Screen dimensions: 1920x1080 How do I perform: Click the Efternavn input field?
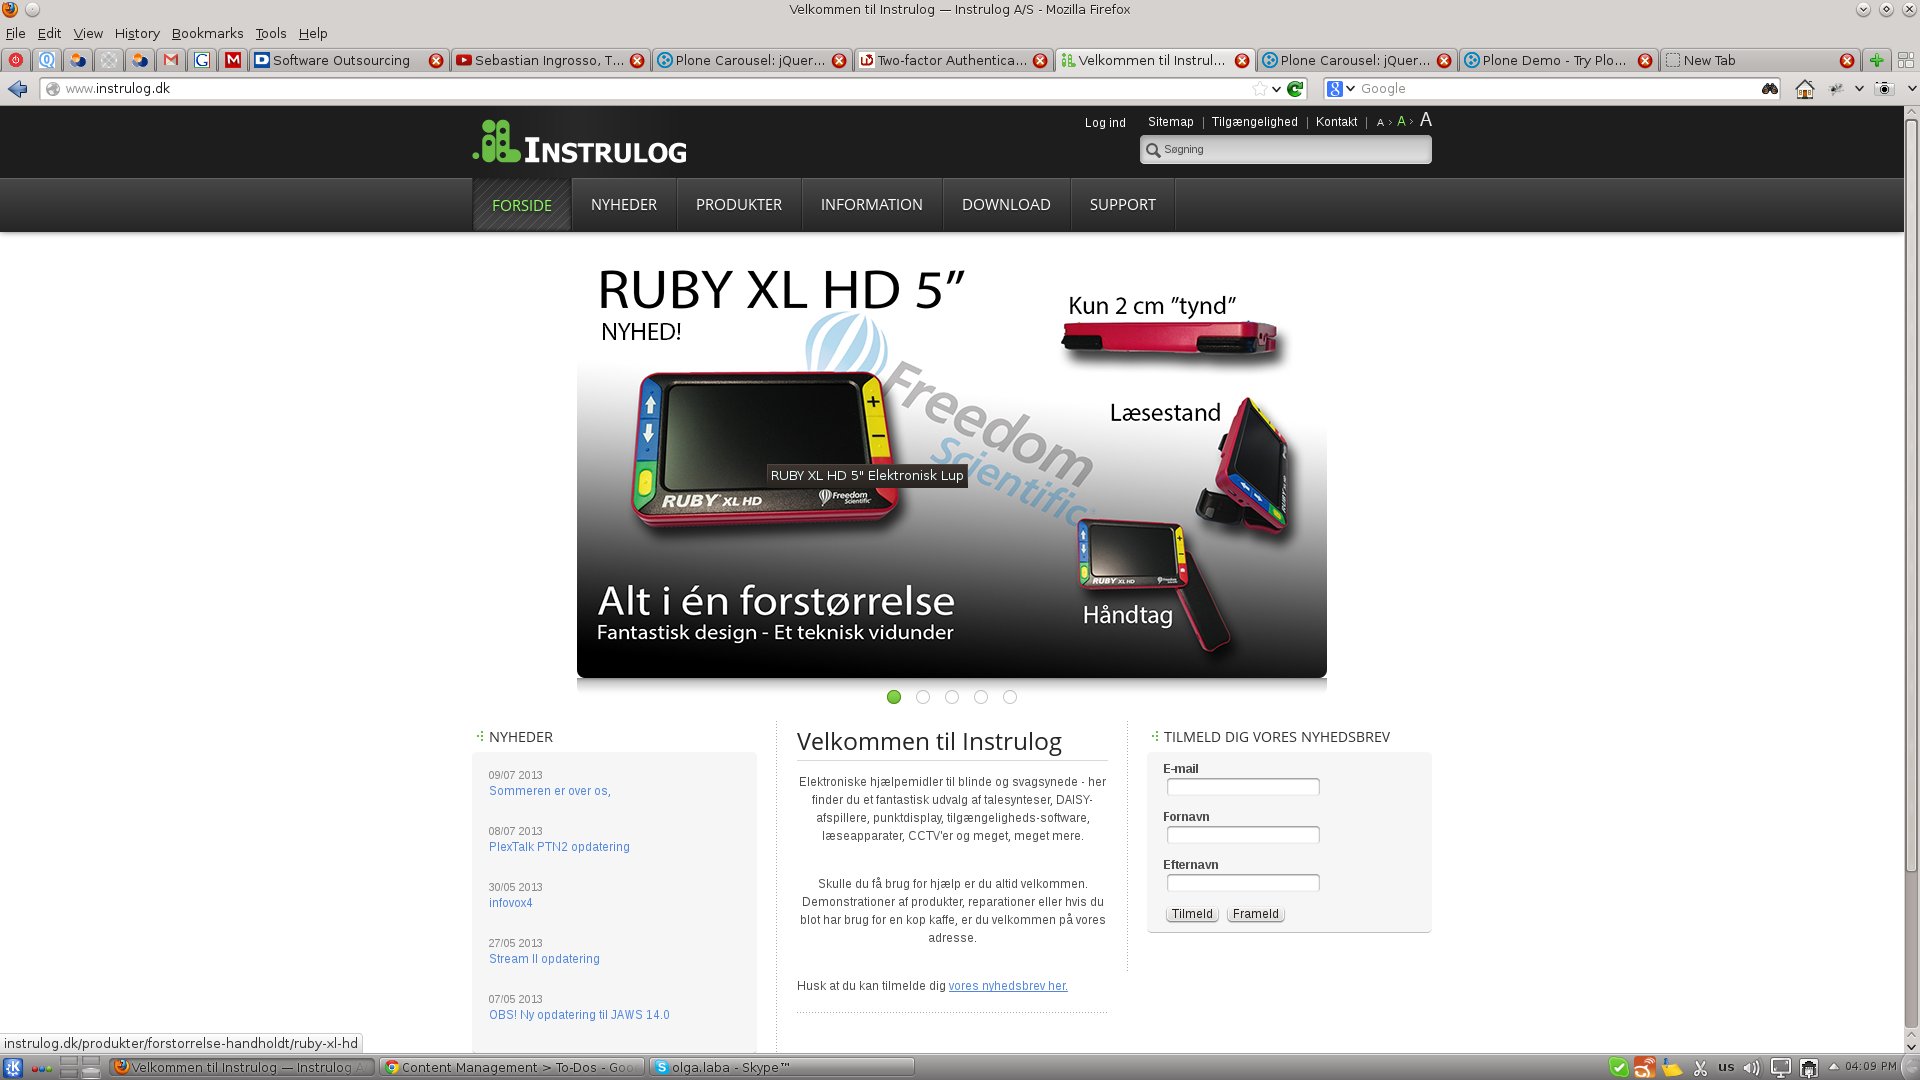pos(1243,883)
